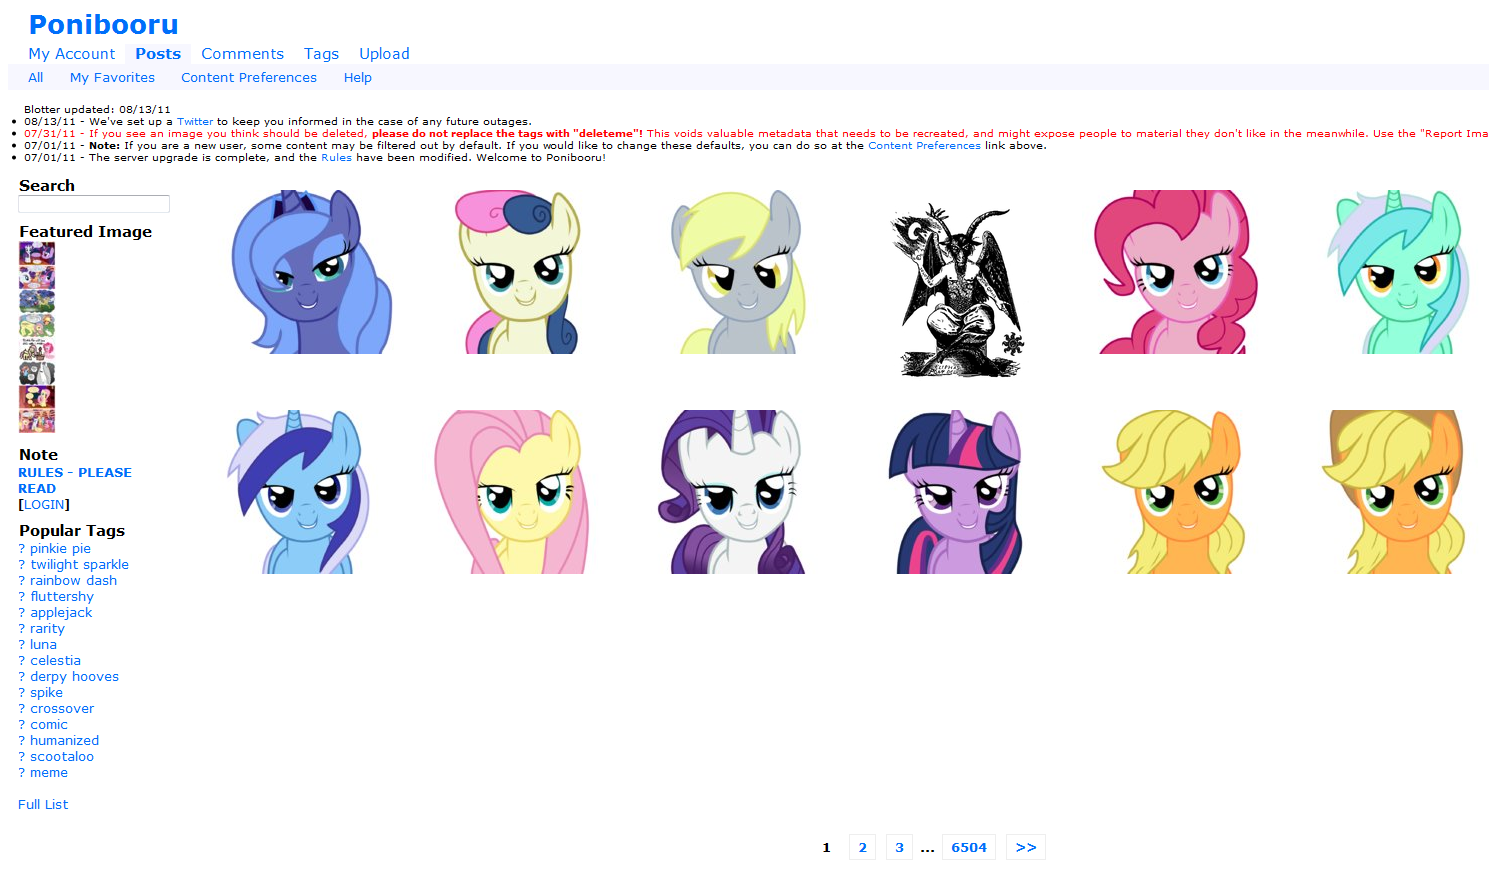Open the hatless Applejack thumbnail
Screen dimensions: 1489x870
click(x=1174, y=492)
